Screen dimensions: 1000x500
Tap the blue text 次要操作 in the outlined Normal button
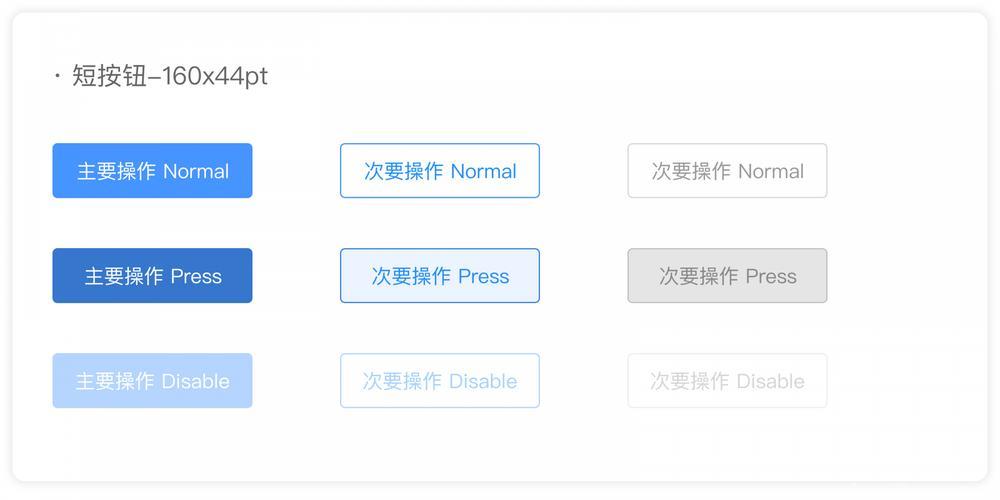coord(404,171)
